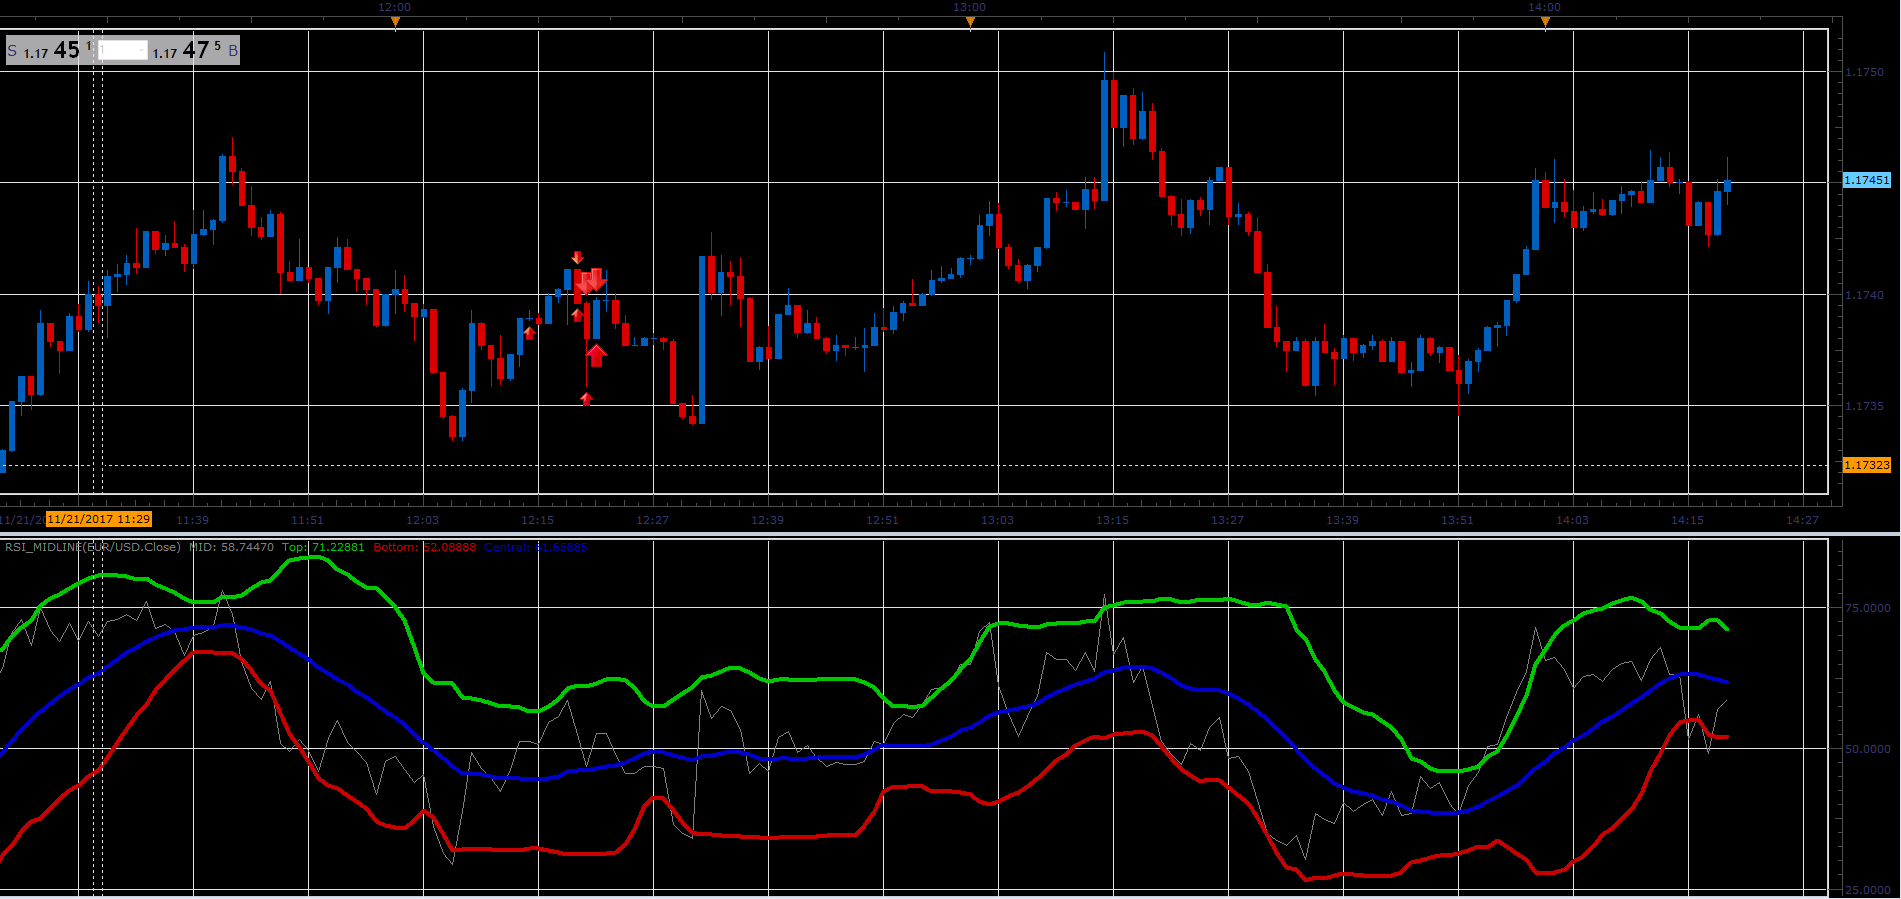The image size is (1901, 899).
Task: Click the 14:15 time axis label
Action: [x=1687, y=520]
